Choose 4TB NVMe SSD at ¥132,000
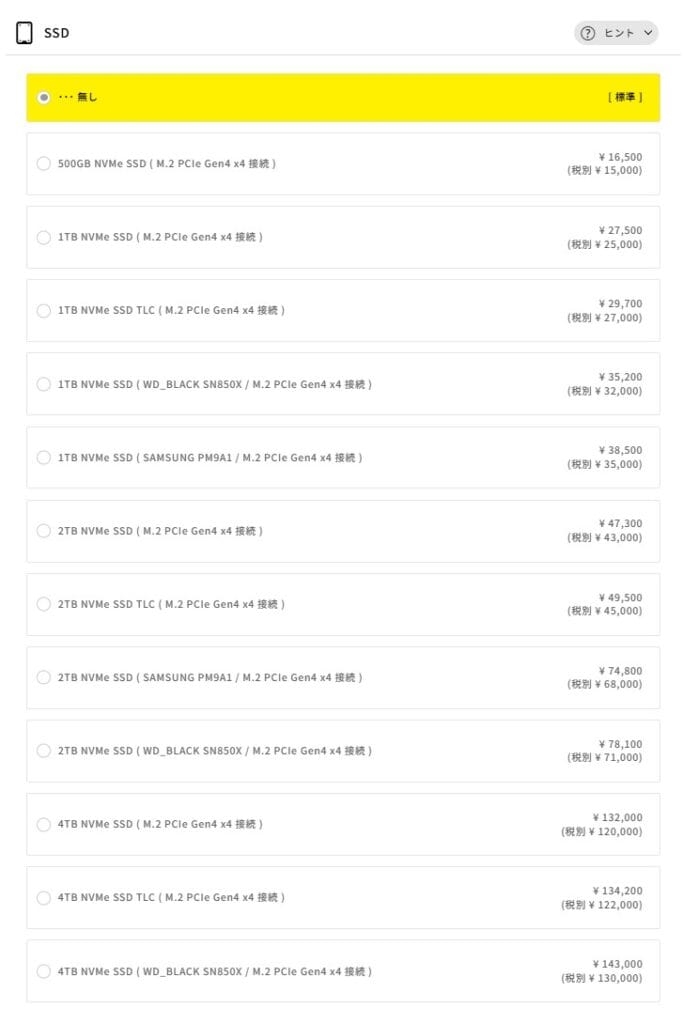Viewport: 683px width, 1024px height. click(44, 825)
